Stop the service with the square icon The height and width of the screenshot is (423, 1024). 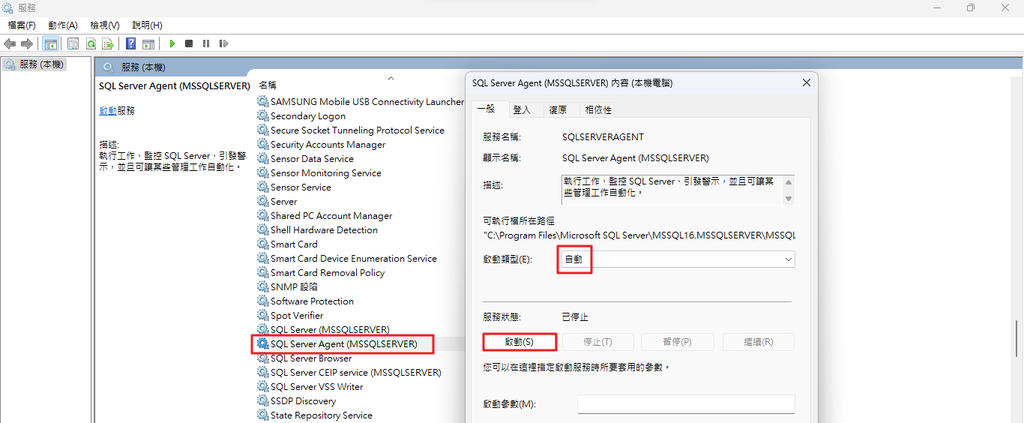click(x=189, y=44)
